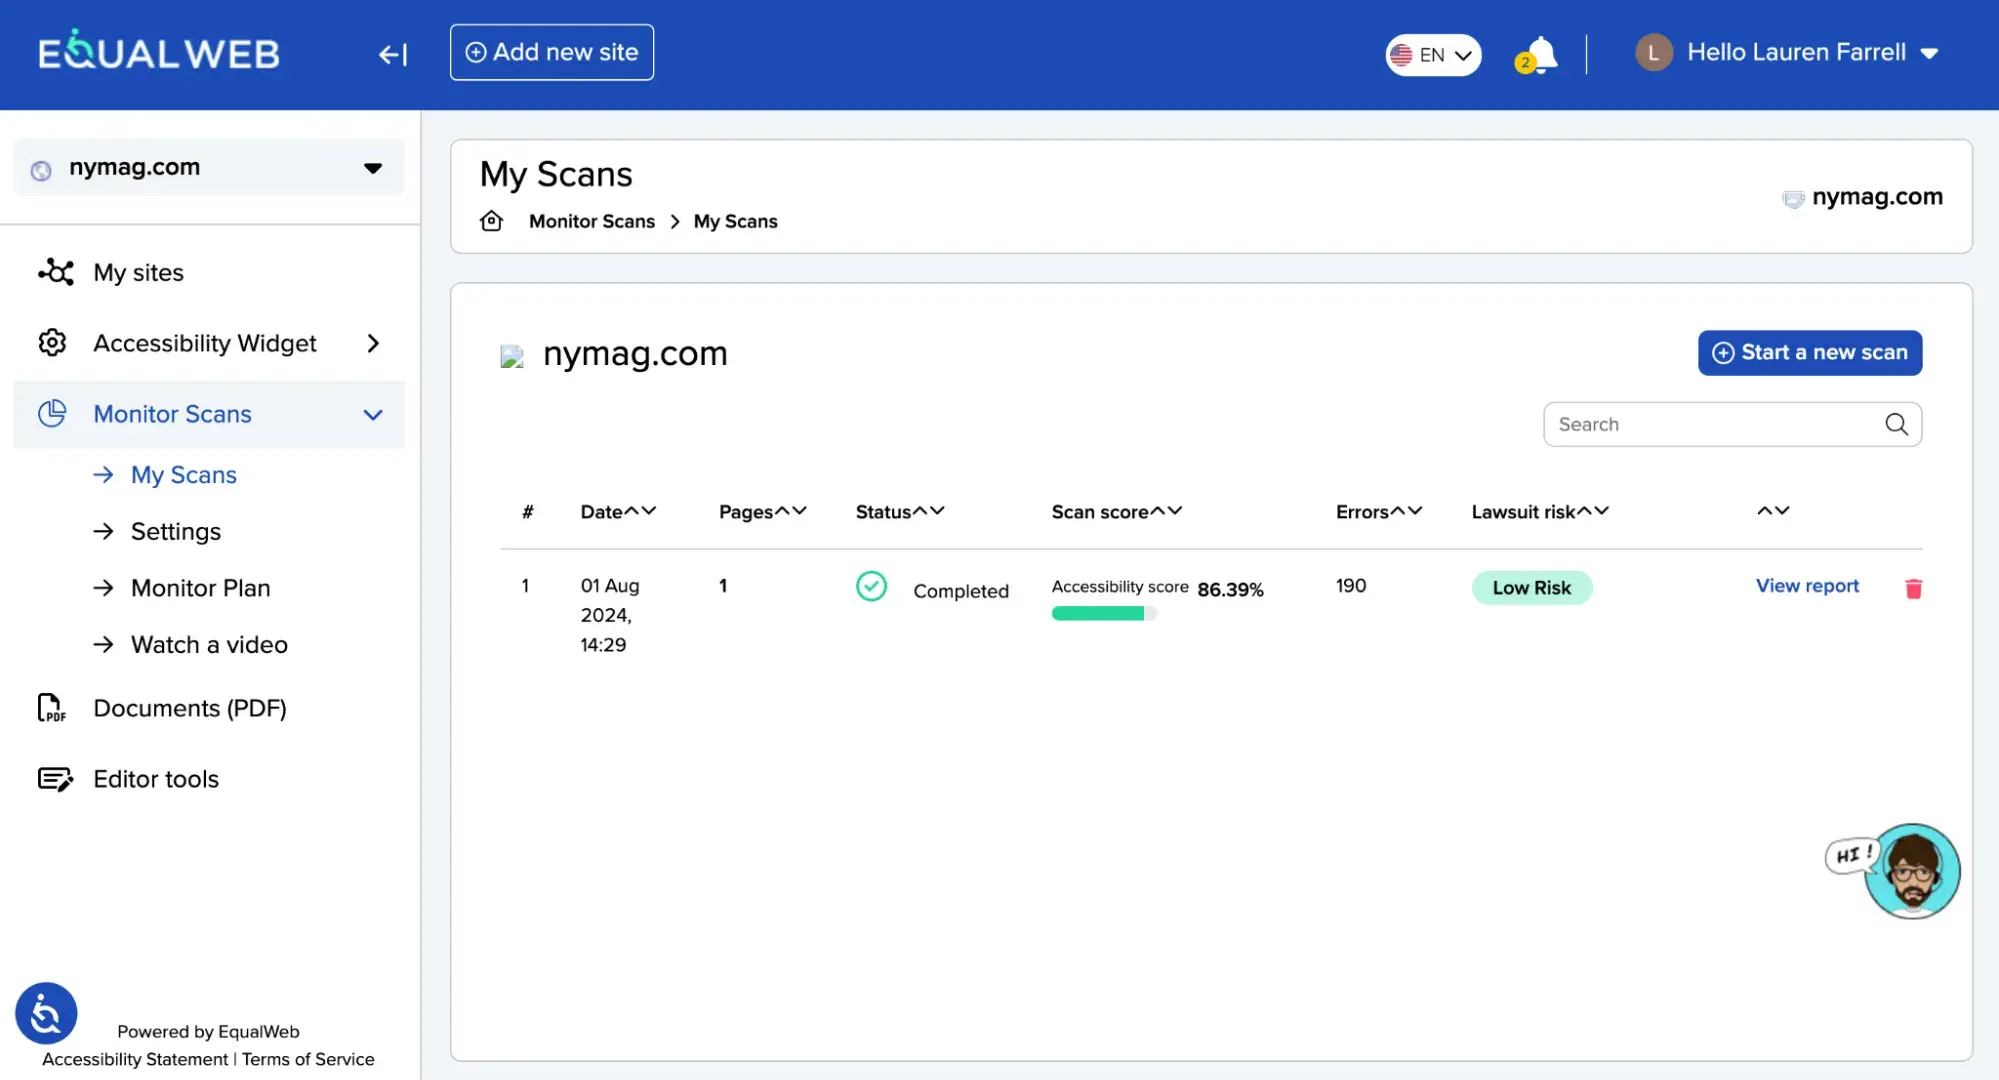Click the home icon in breadcrumb
This screenshot has height=1080, width=1999.
coord(491,221)
